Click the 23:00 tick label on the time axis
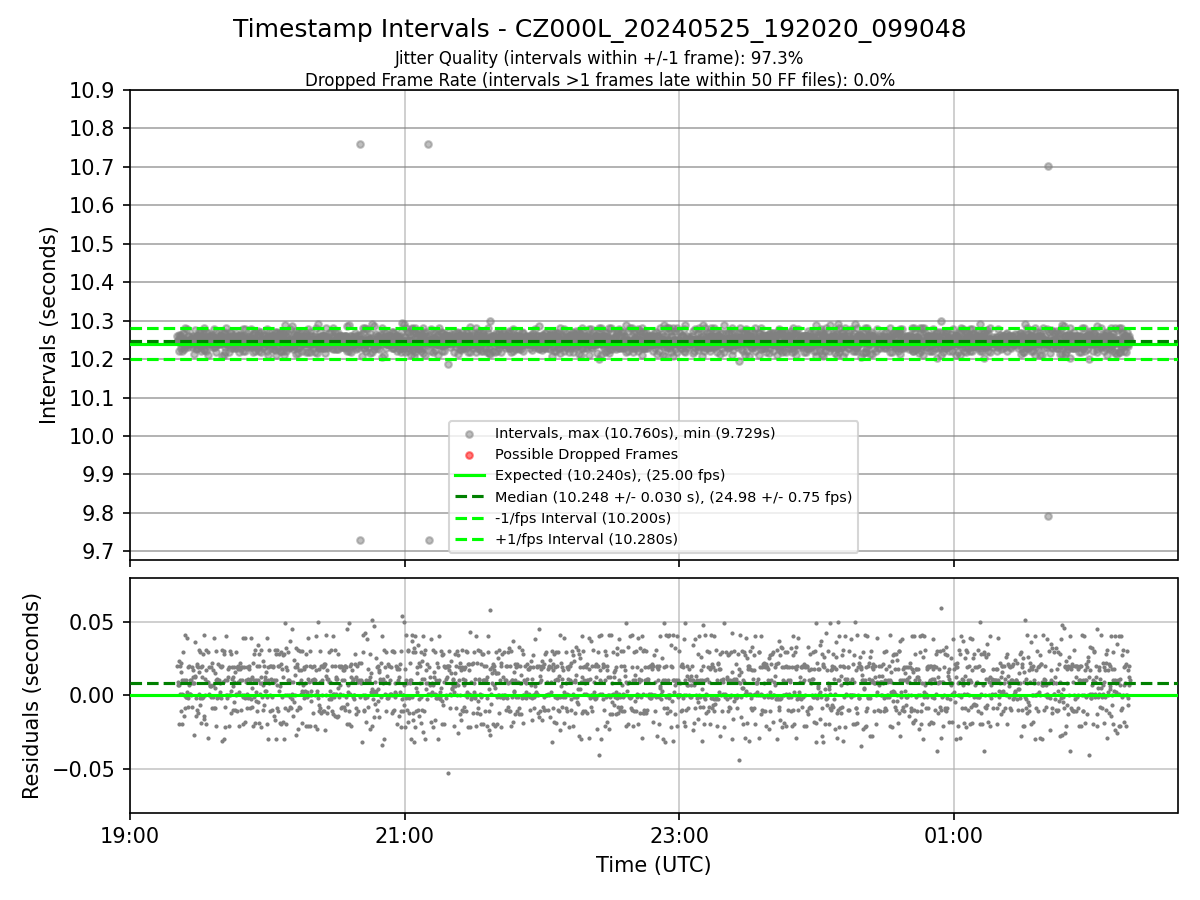This screenshot has width=1200, height=900. tap(679, 835)
